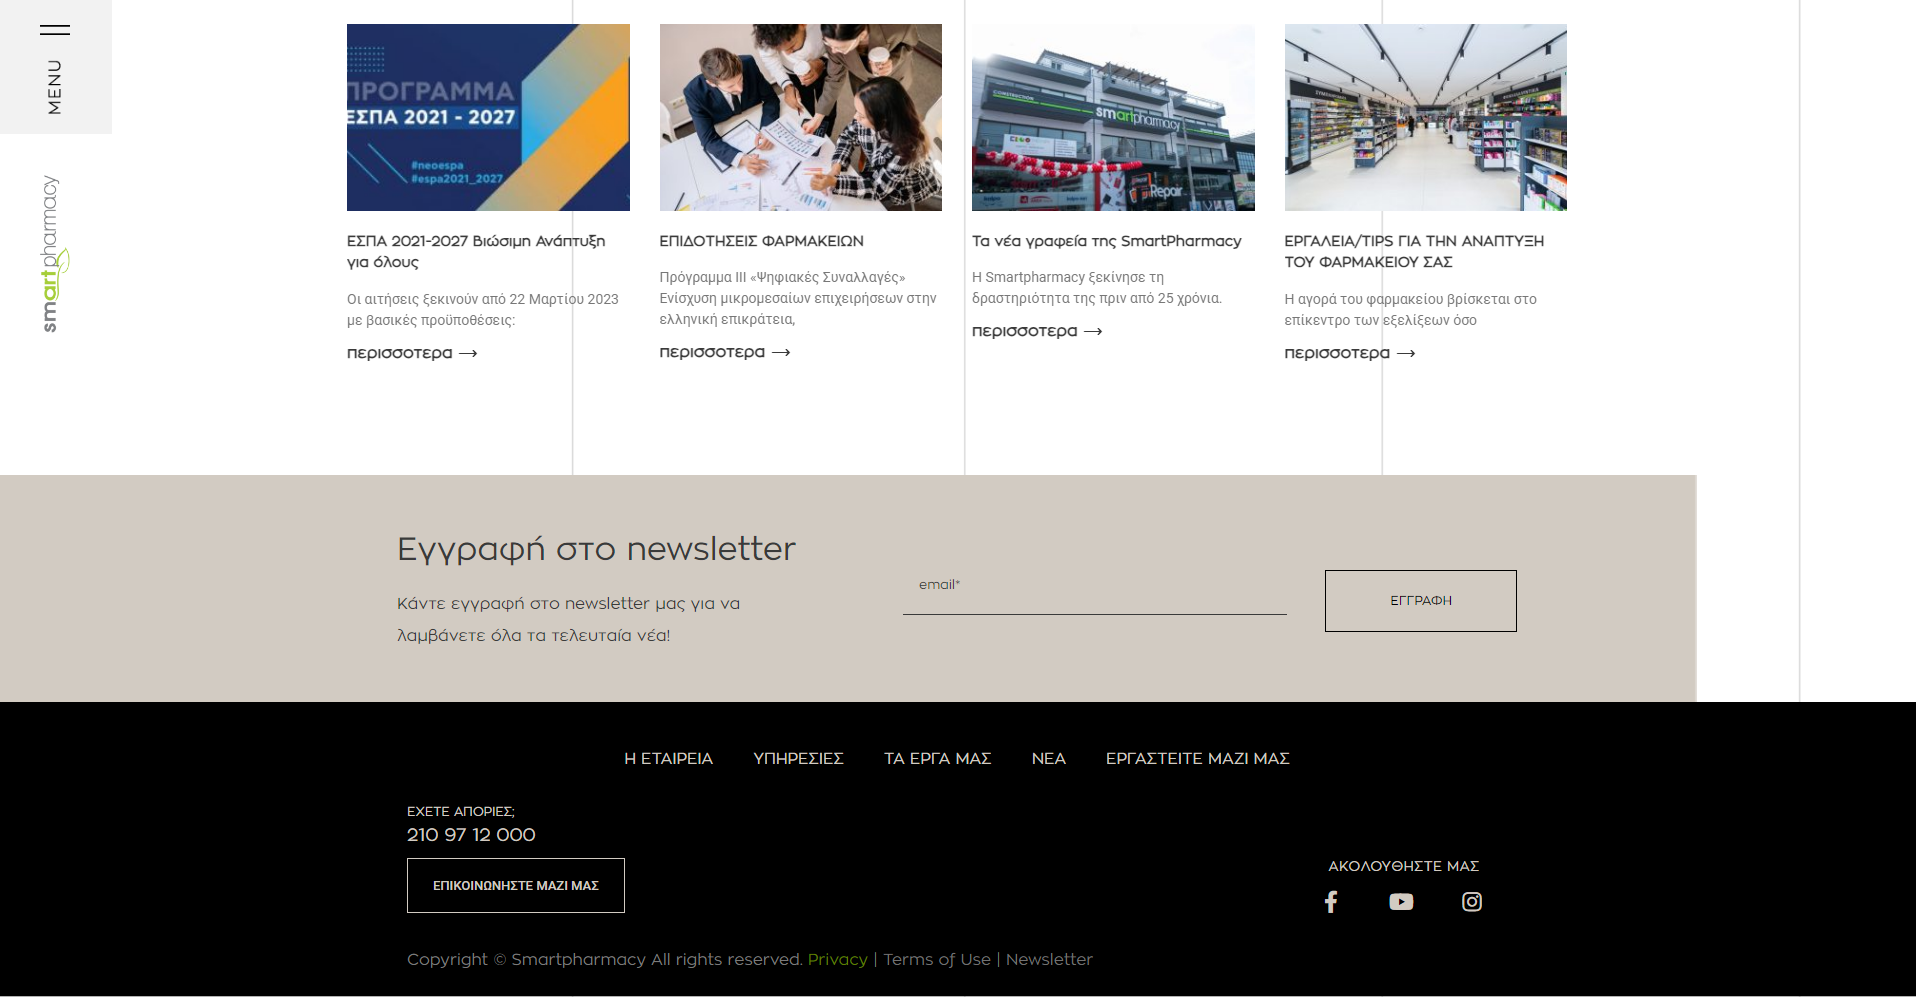Open the Facebook page icon
This screenshot has width=1916, height=997.
click(x=1331, y=902)
